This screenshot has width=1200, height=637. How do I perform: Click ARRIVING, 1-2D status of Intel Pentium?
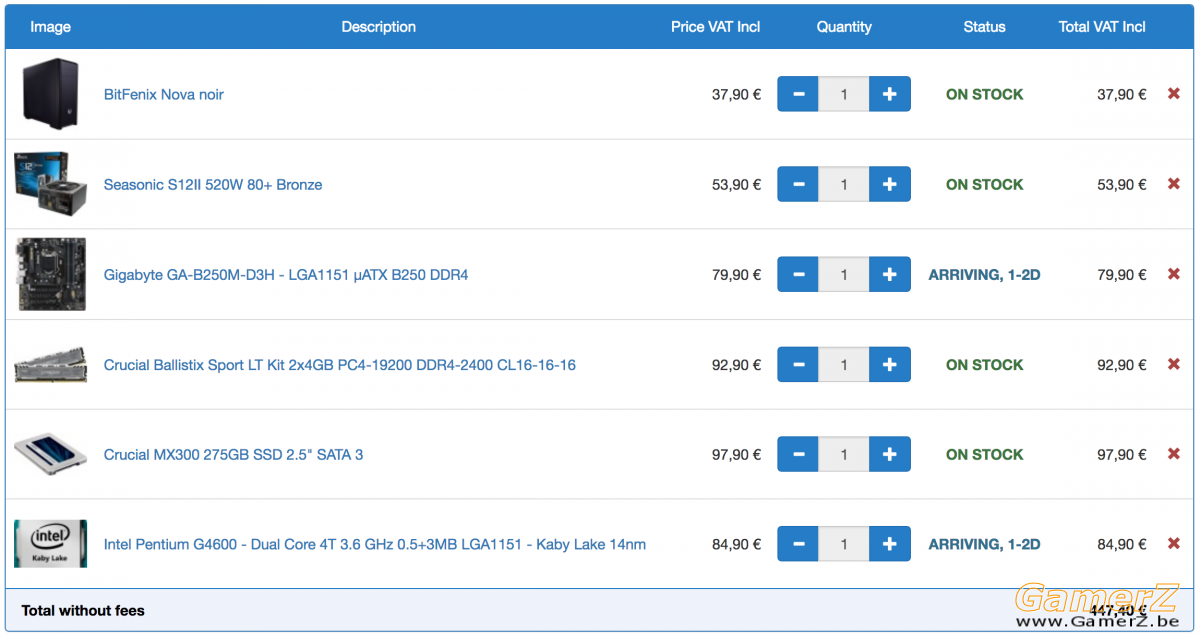pyautogui.click(x=985, y=544)
